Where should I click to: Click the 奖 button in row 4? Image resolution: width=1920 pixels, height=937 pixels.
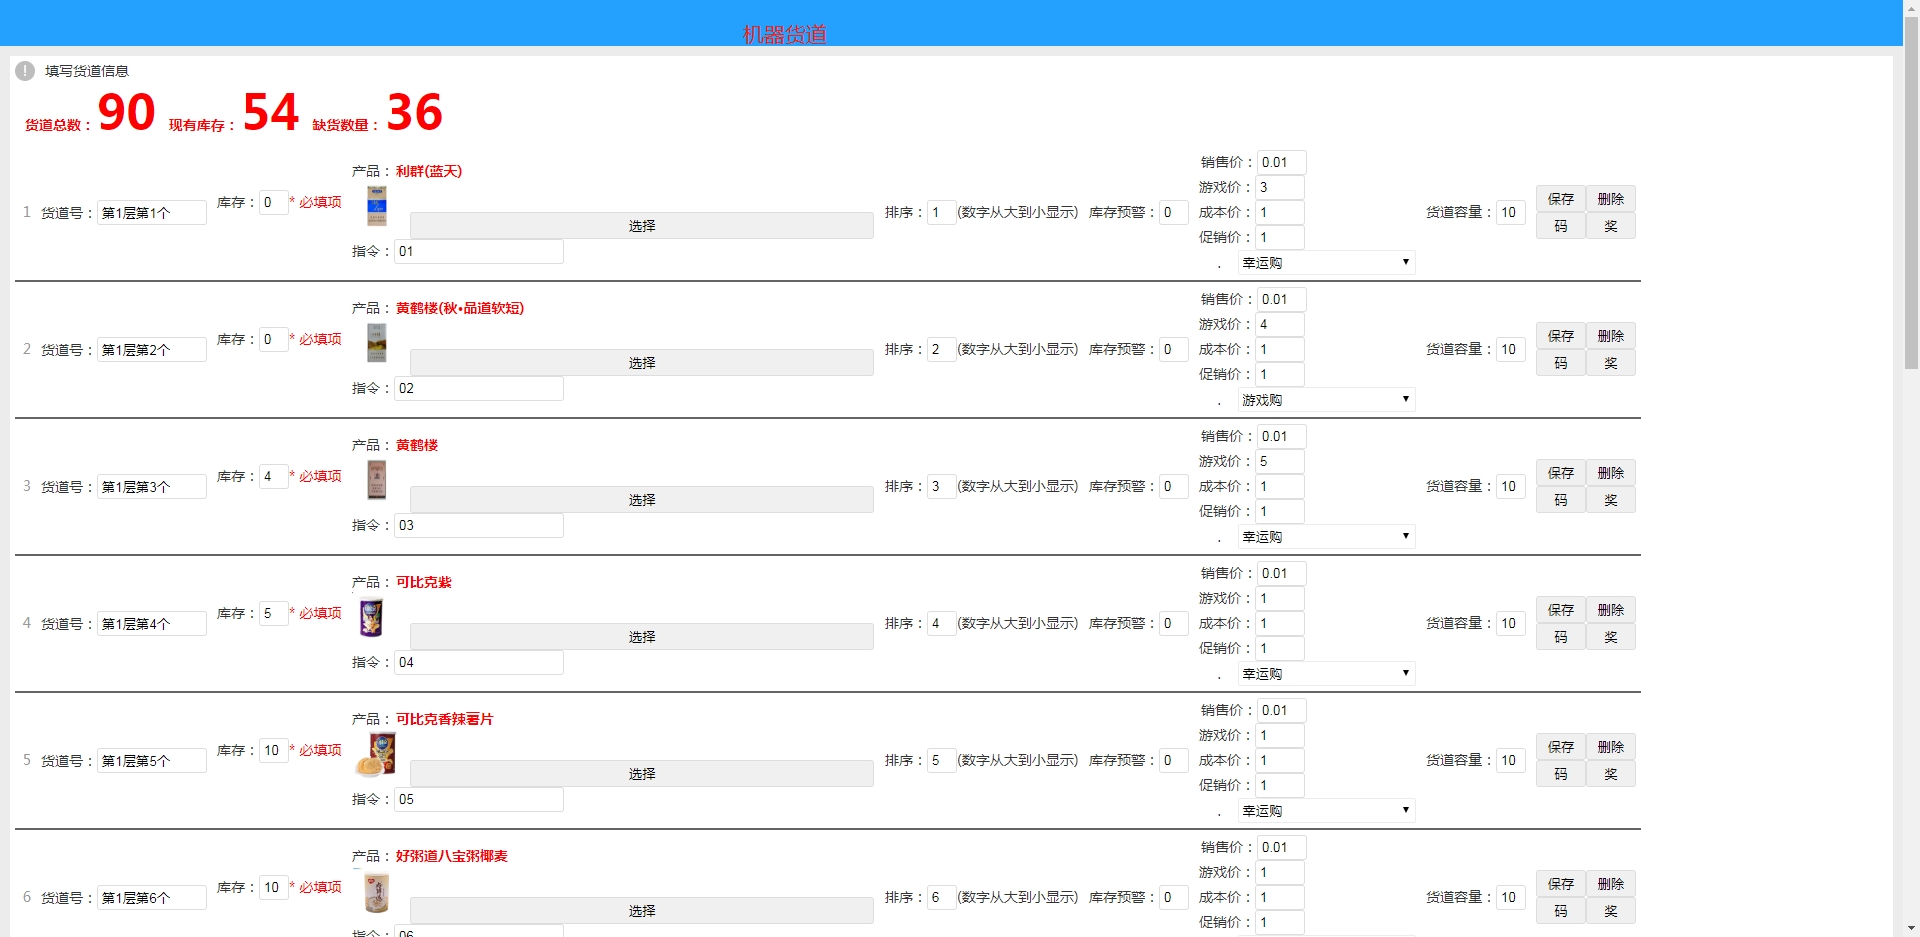[1610, 637]
